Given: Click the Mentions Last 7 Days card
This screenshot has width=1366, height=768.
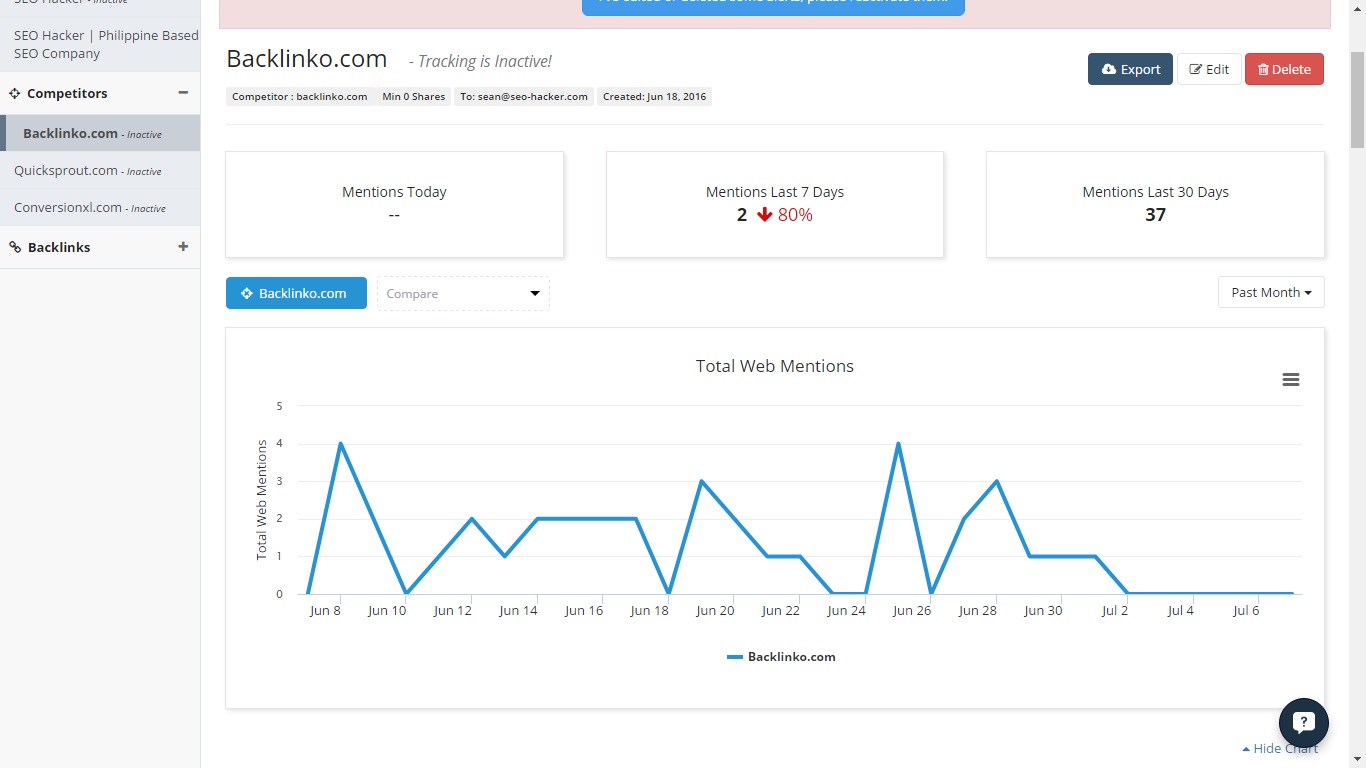Looking at the screenshot, I should (x=774, y=204).
